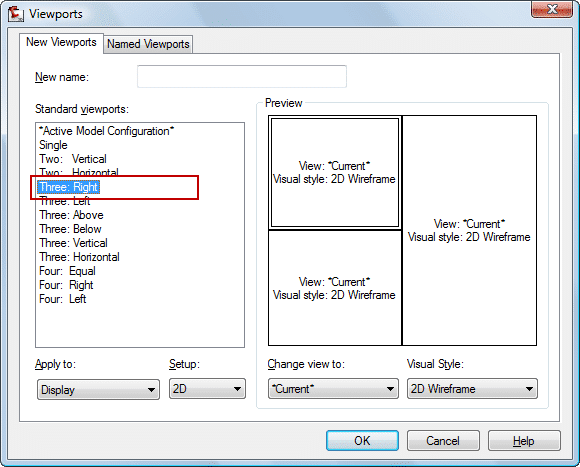Choose Three: Above viewport layout

click(x=71, y=215)
